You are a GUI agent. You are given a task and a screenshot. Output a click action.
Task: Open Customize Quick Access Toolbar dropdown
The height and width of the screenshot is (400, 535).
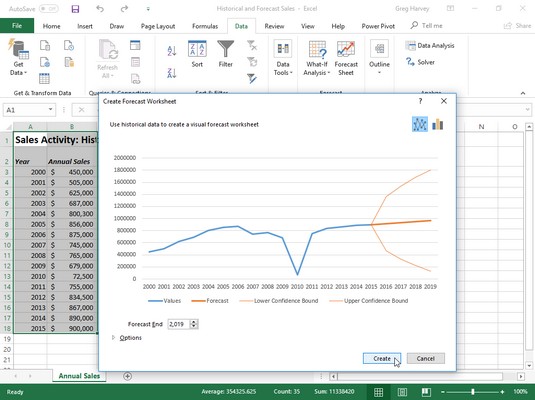point(148,9)
